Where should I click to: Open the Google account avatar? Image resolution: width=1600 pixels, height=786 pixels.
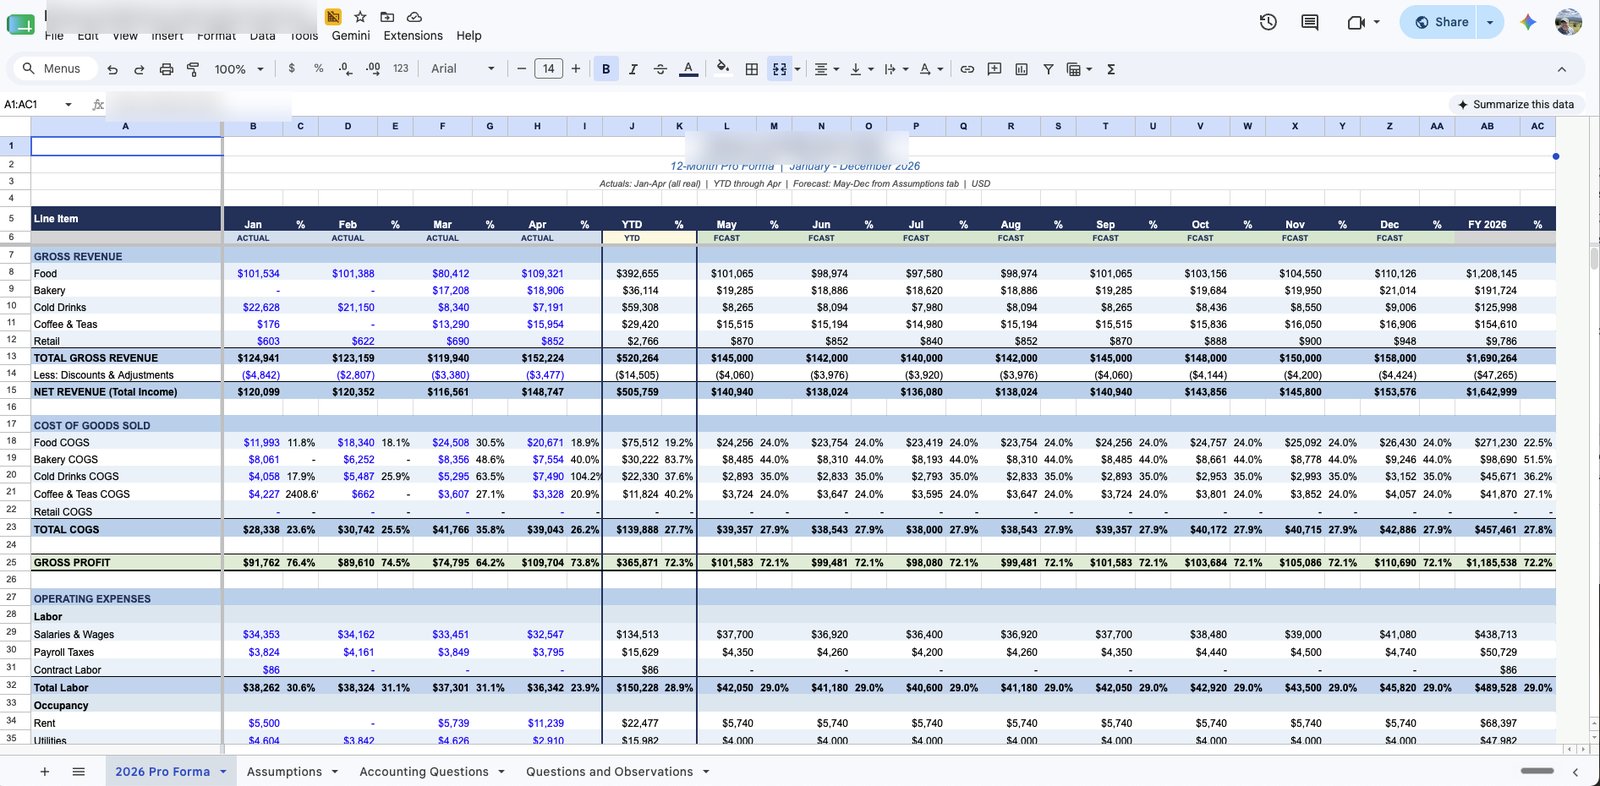(x=1568, y=22)
